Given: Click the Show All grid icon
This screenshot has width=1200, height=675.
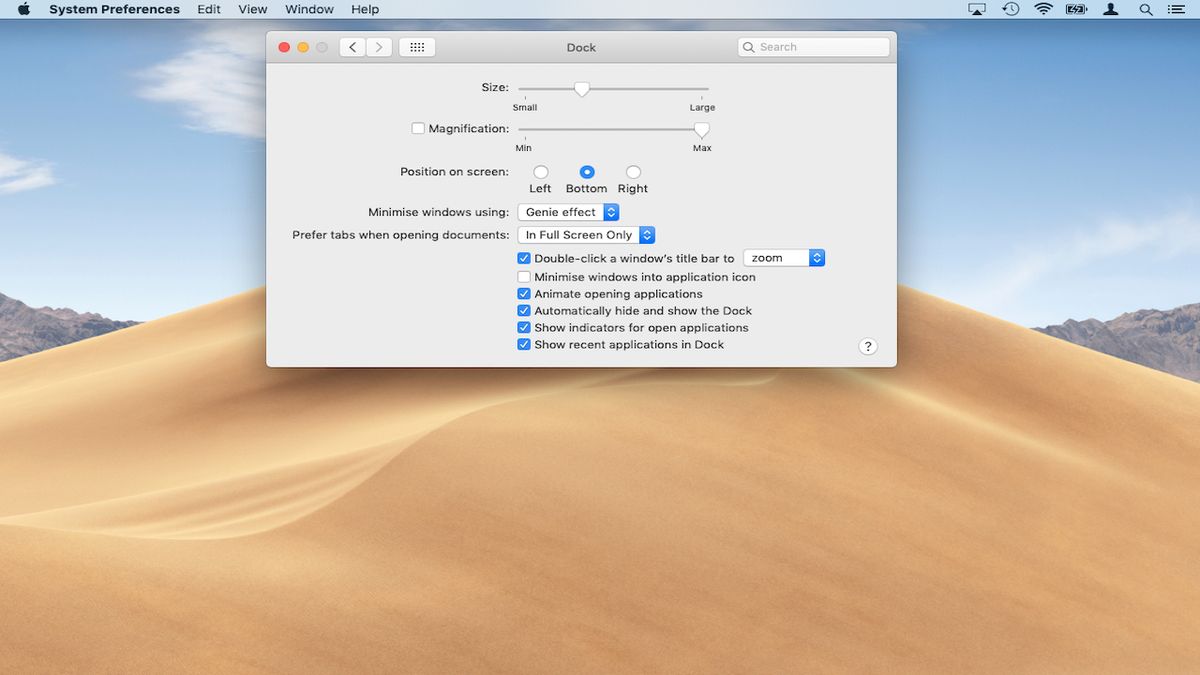Looking at the screenshot, I should pyautogui.click(x=417, y=46).
